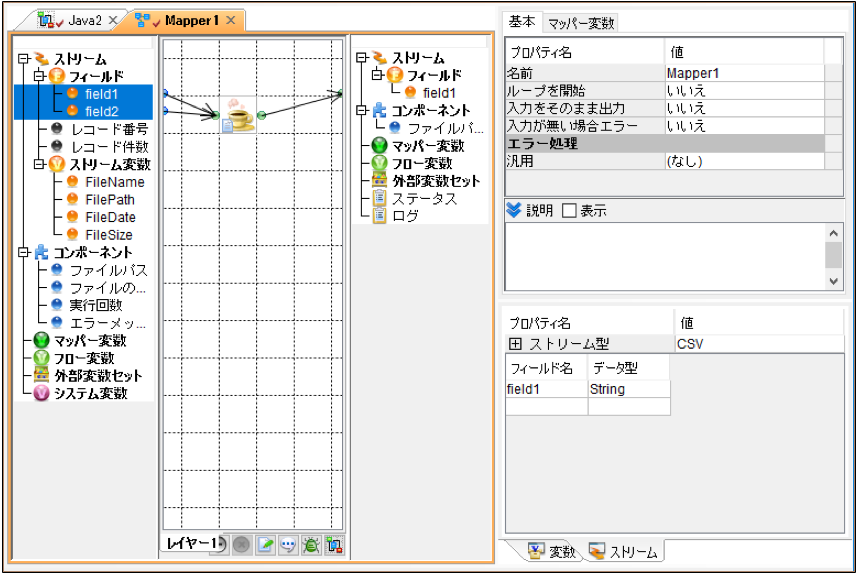This screenshot has height=574, width=857.
Task: Click the left コンポーネント puzzle icon
Action: click(x=42, y=252)
